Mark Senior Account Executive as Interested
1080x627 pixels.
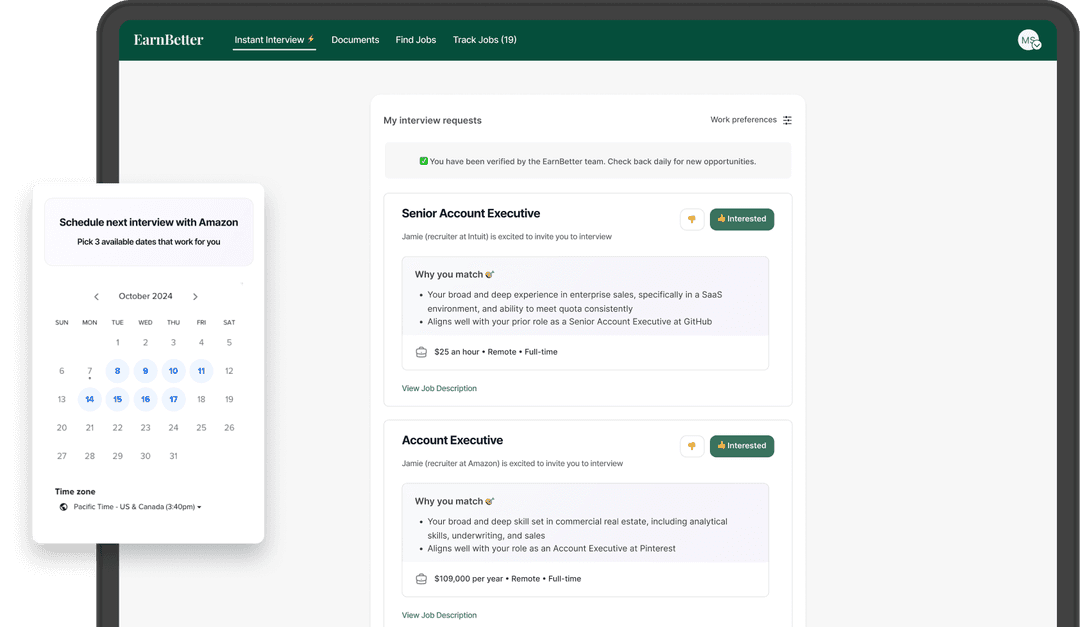pyautogui.click(x=742, y=219)
